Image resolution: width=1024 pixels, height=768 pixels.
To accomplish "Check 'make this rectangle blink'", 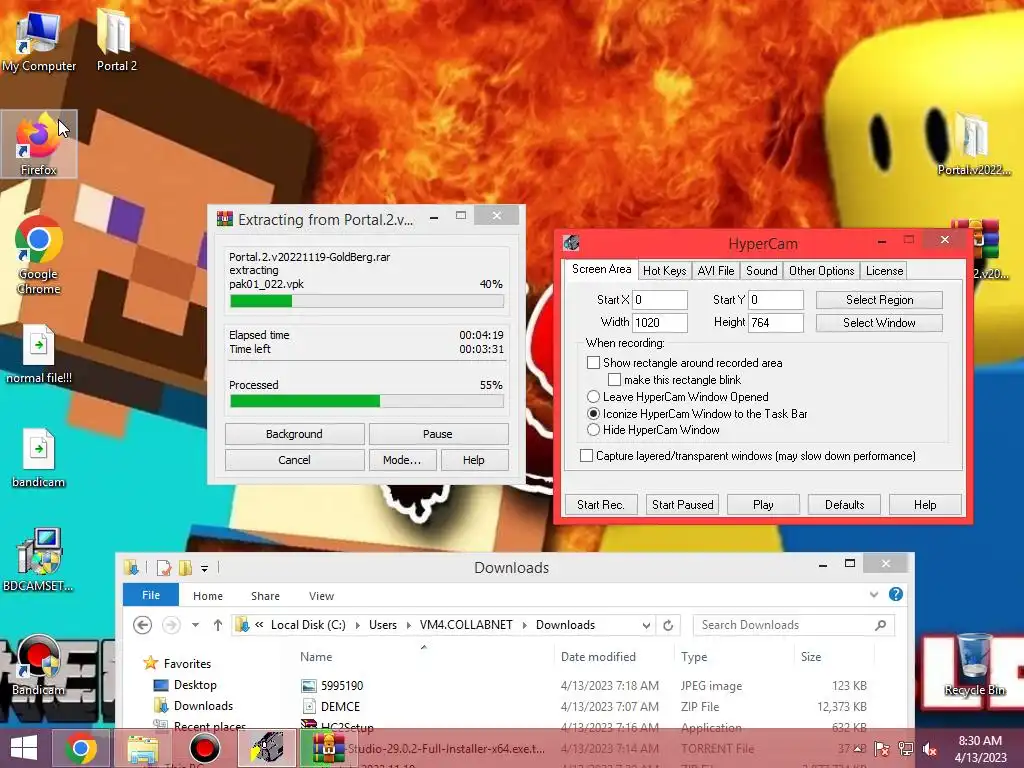I will (x=614, y=379).
